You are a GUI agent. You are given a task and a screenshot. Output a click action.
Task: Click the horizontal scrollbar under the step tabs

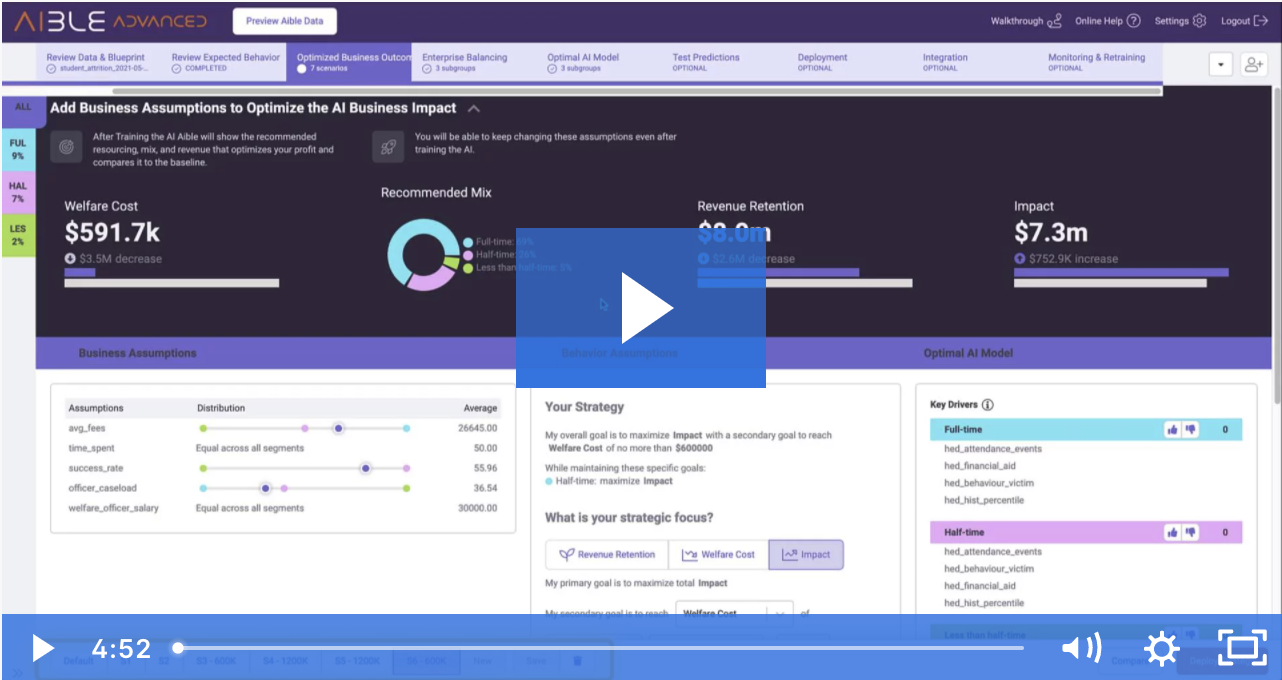(636, 91)
